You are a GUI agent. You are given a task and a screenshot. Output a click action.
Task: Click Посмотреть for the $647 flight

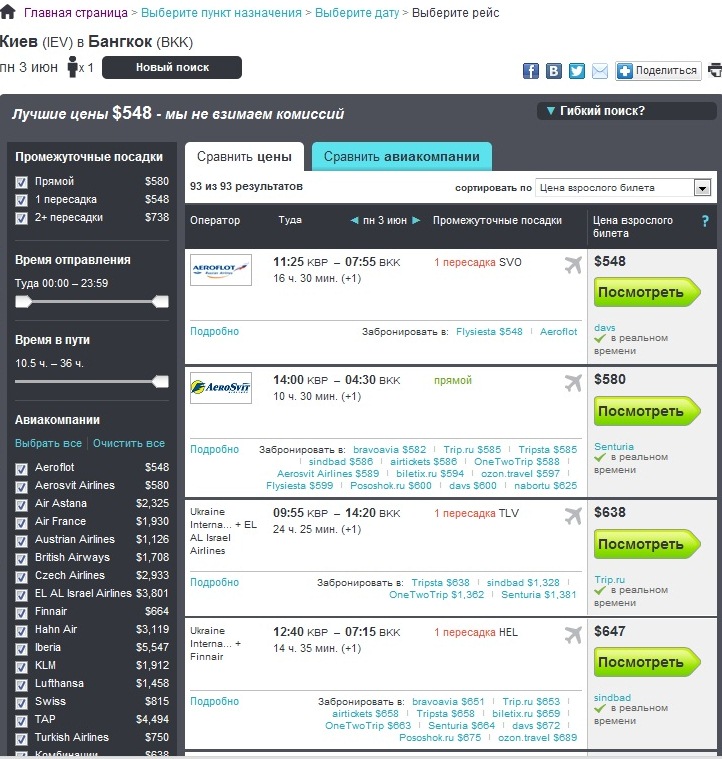(647, 662)
